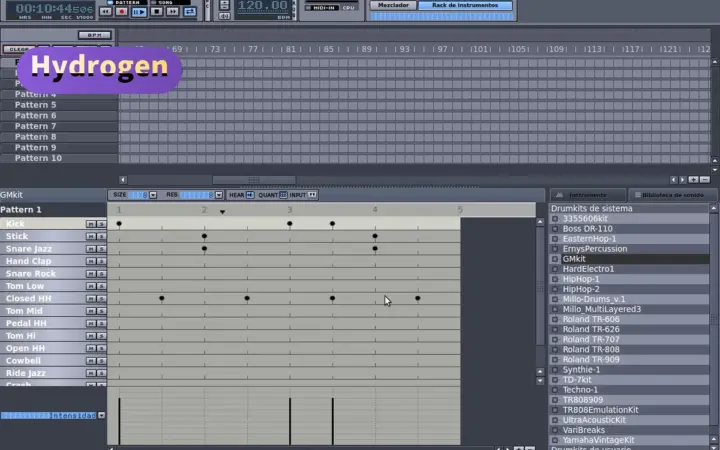Click the pattern playhead marker on ruler

[222, 212]
